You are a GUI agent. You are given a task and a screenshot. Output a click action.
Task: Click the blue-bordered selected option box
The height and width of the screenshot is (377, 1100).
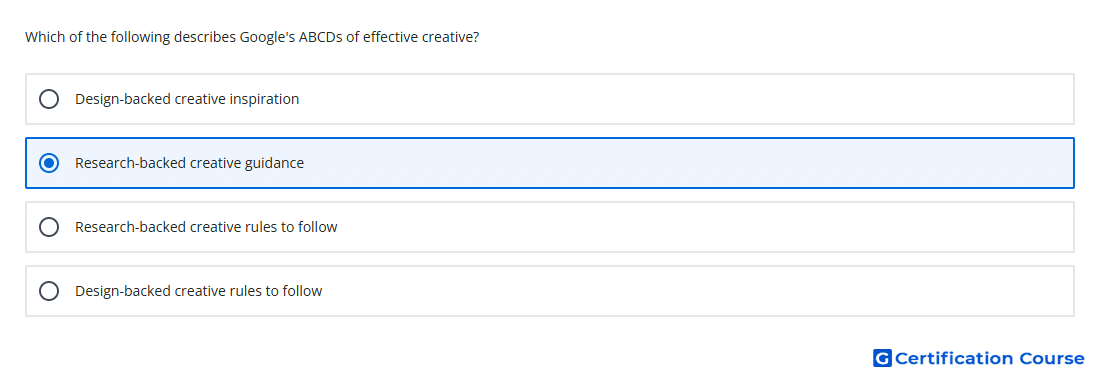point(550,163)
